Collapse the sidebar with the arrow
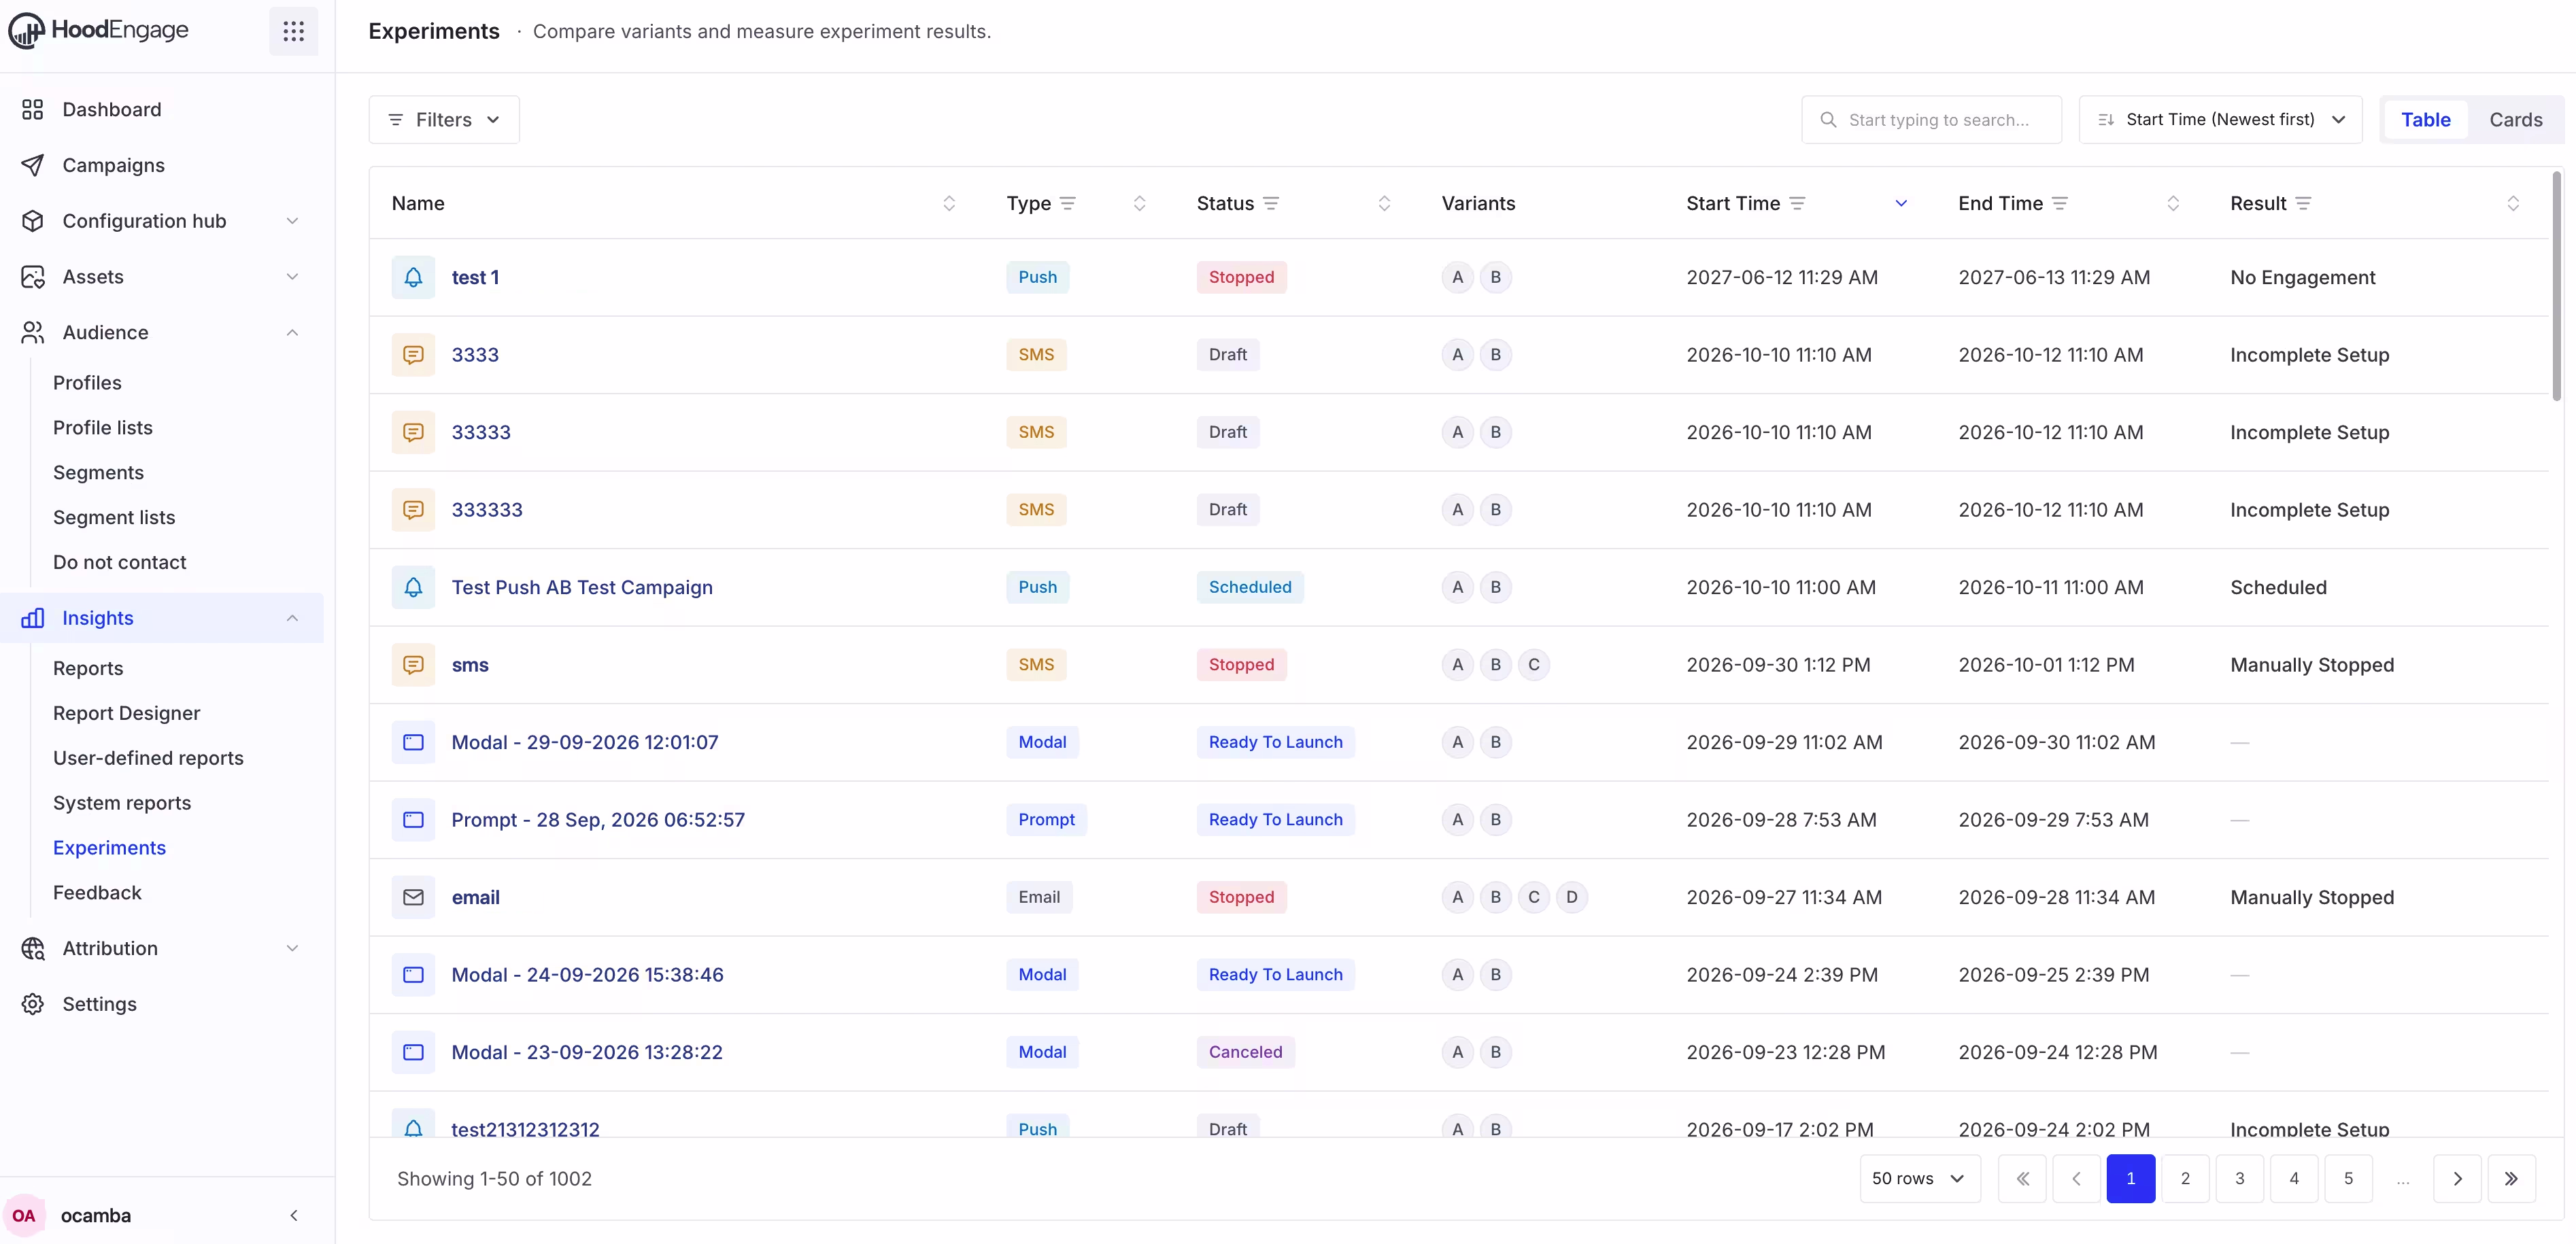The height and width of the screenshot is (1244, 2576). coord(293,1215)
